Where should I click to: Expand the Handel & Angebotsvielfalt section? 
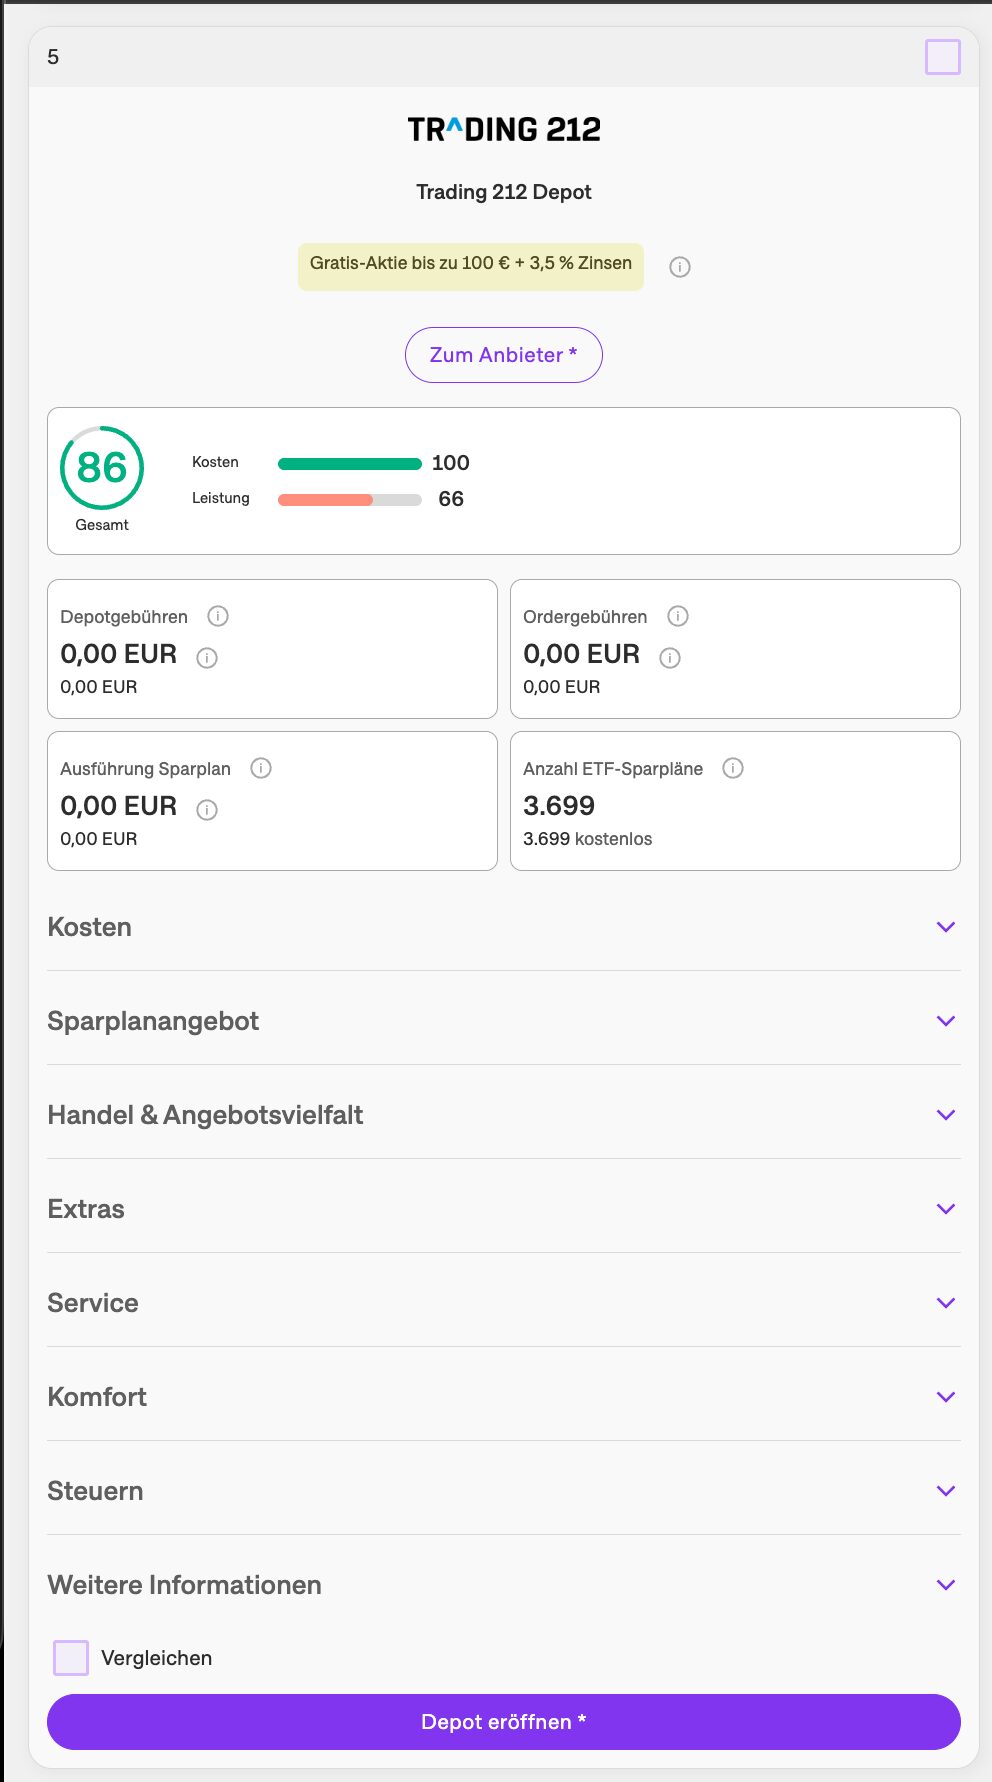[x=504, y=1115]
